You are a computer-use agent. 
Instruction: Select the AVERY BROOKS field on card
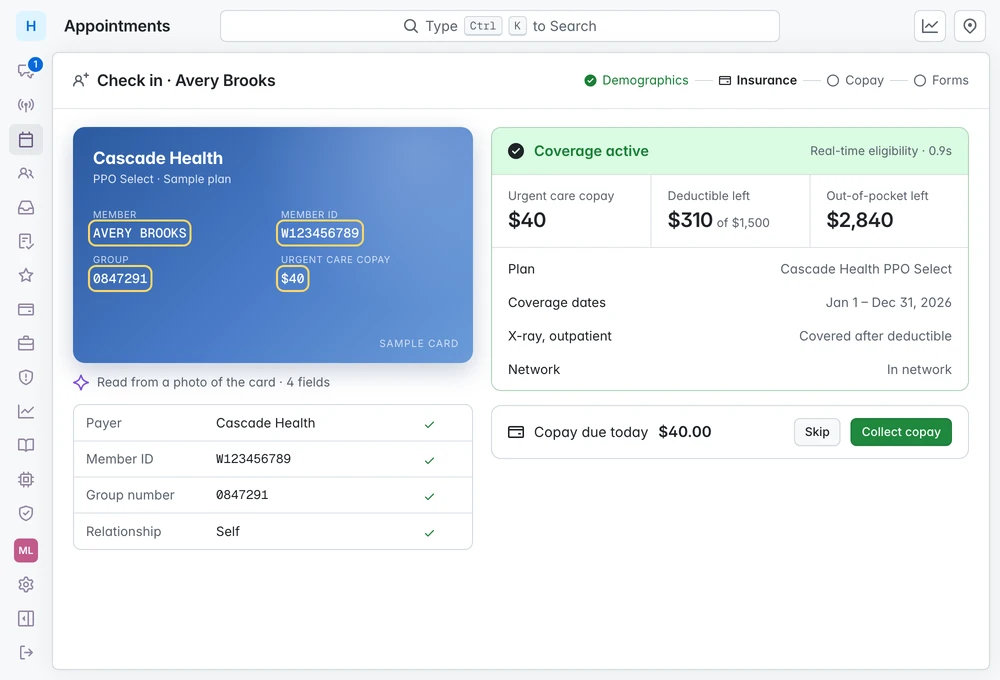(x=140, y=233)
